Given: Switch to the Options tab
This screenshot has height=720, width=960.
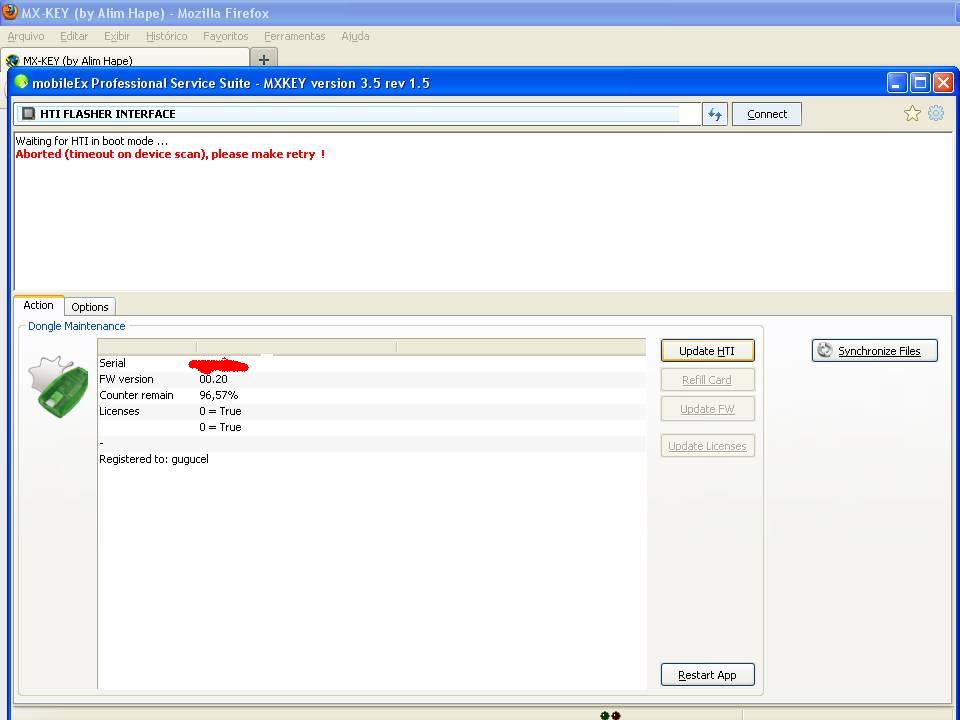Looking at the screenshot, I should tap(89, 307).
